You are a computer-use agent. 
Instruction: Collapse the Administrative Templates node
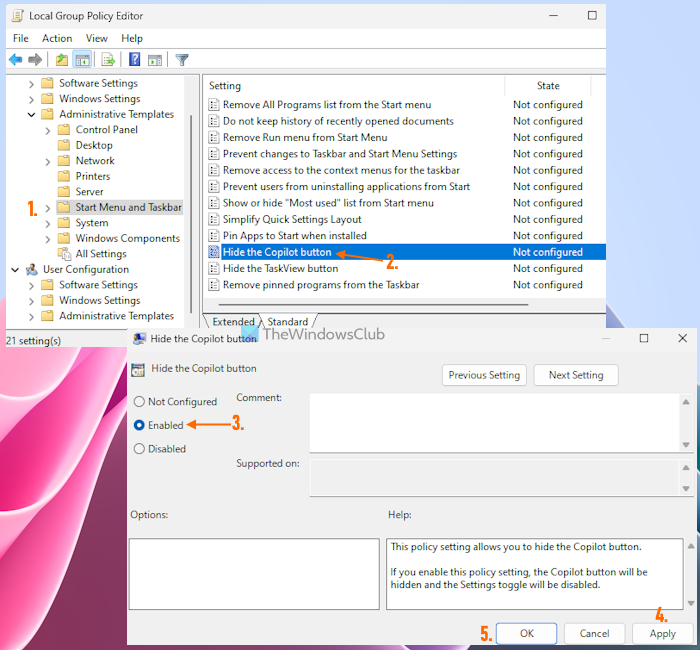pos(32,114)
